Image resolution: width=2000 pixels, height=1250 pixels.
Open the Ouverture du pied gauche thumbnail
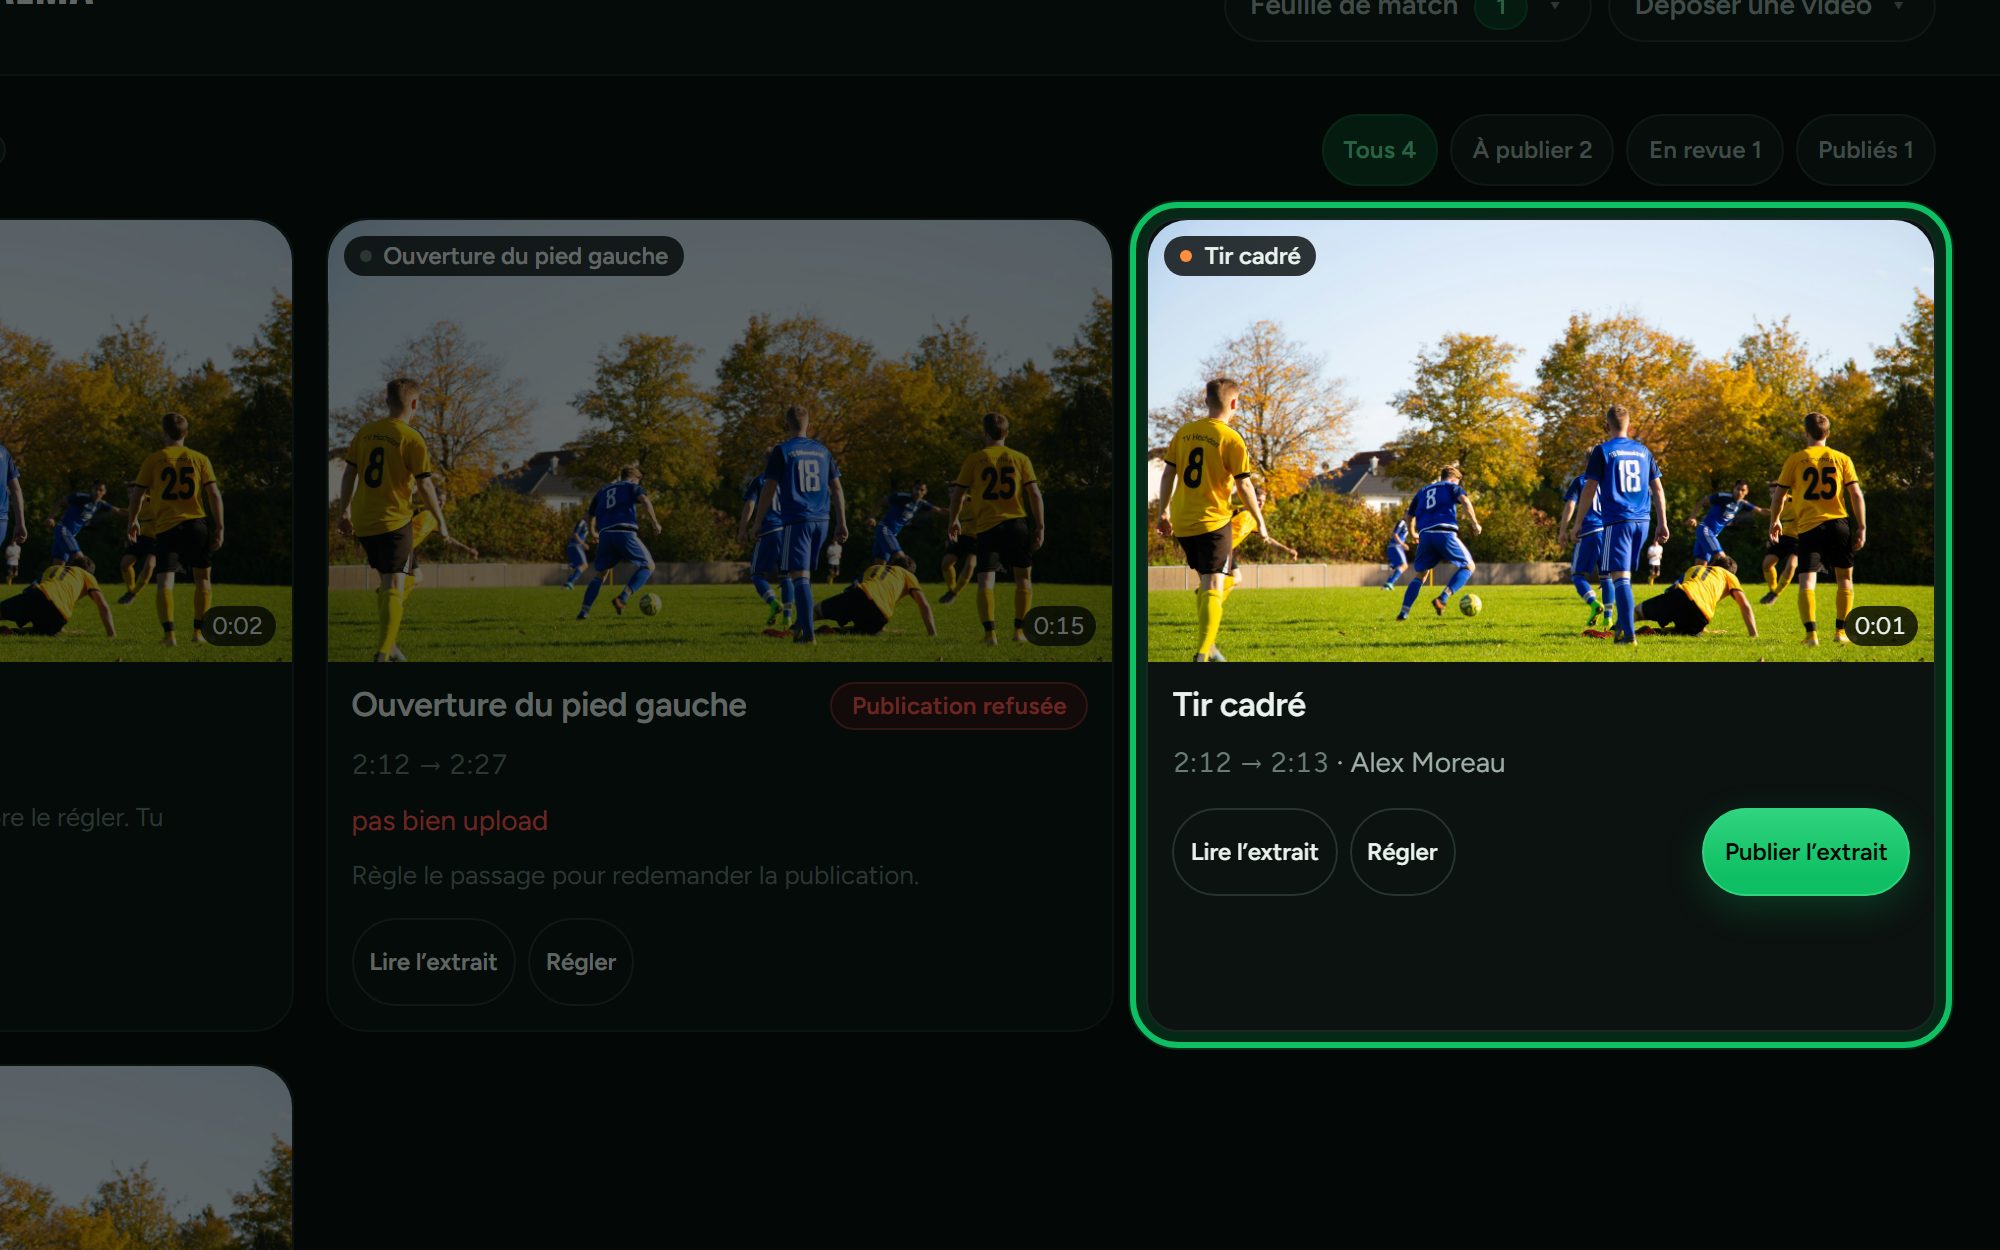(720, 441)
